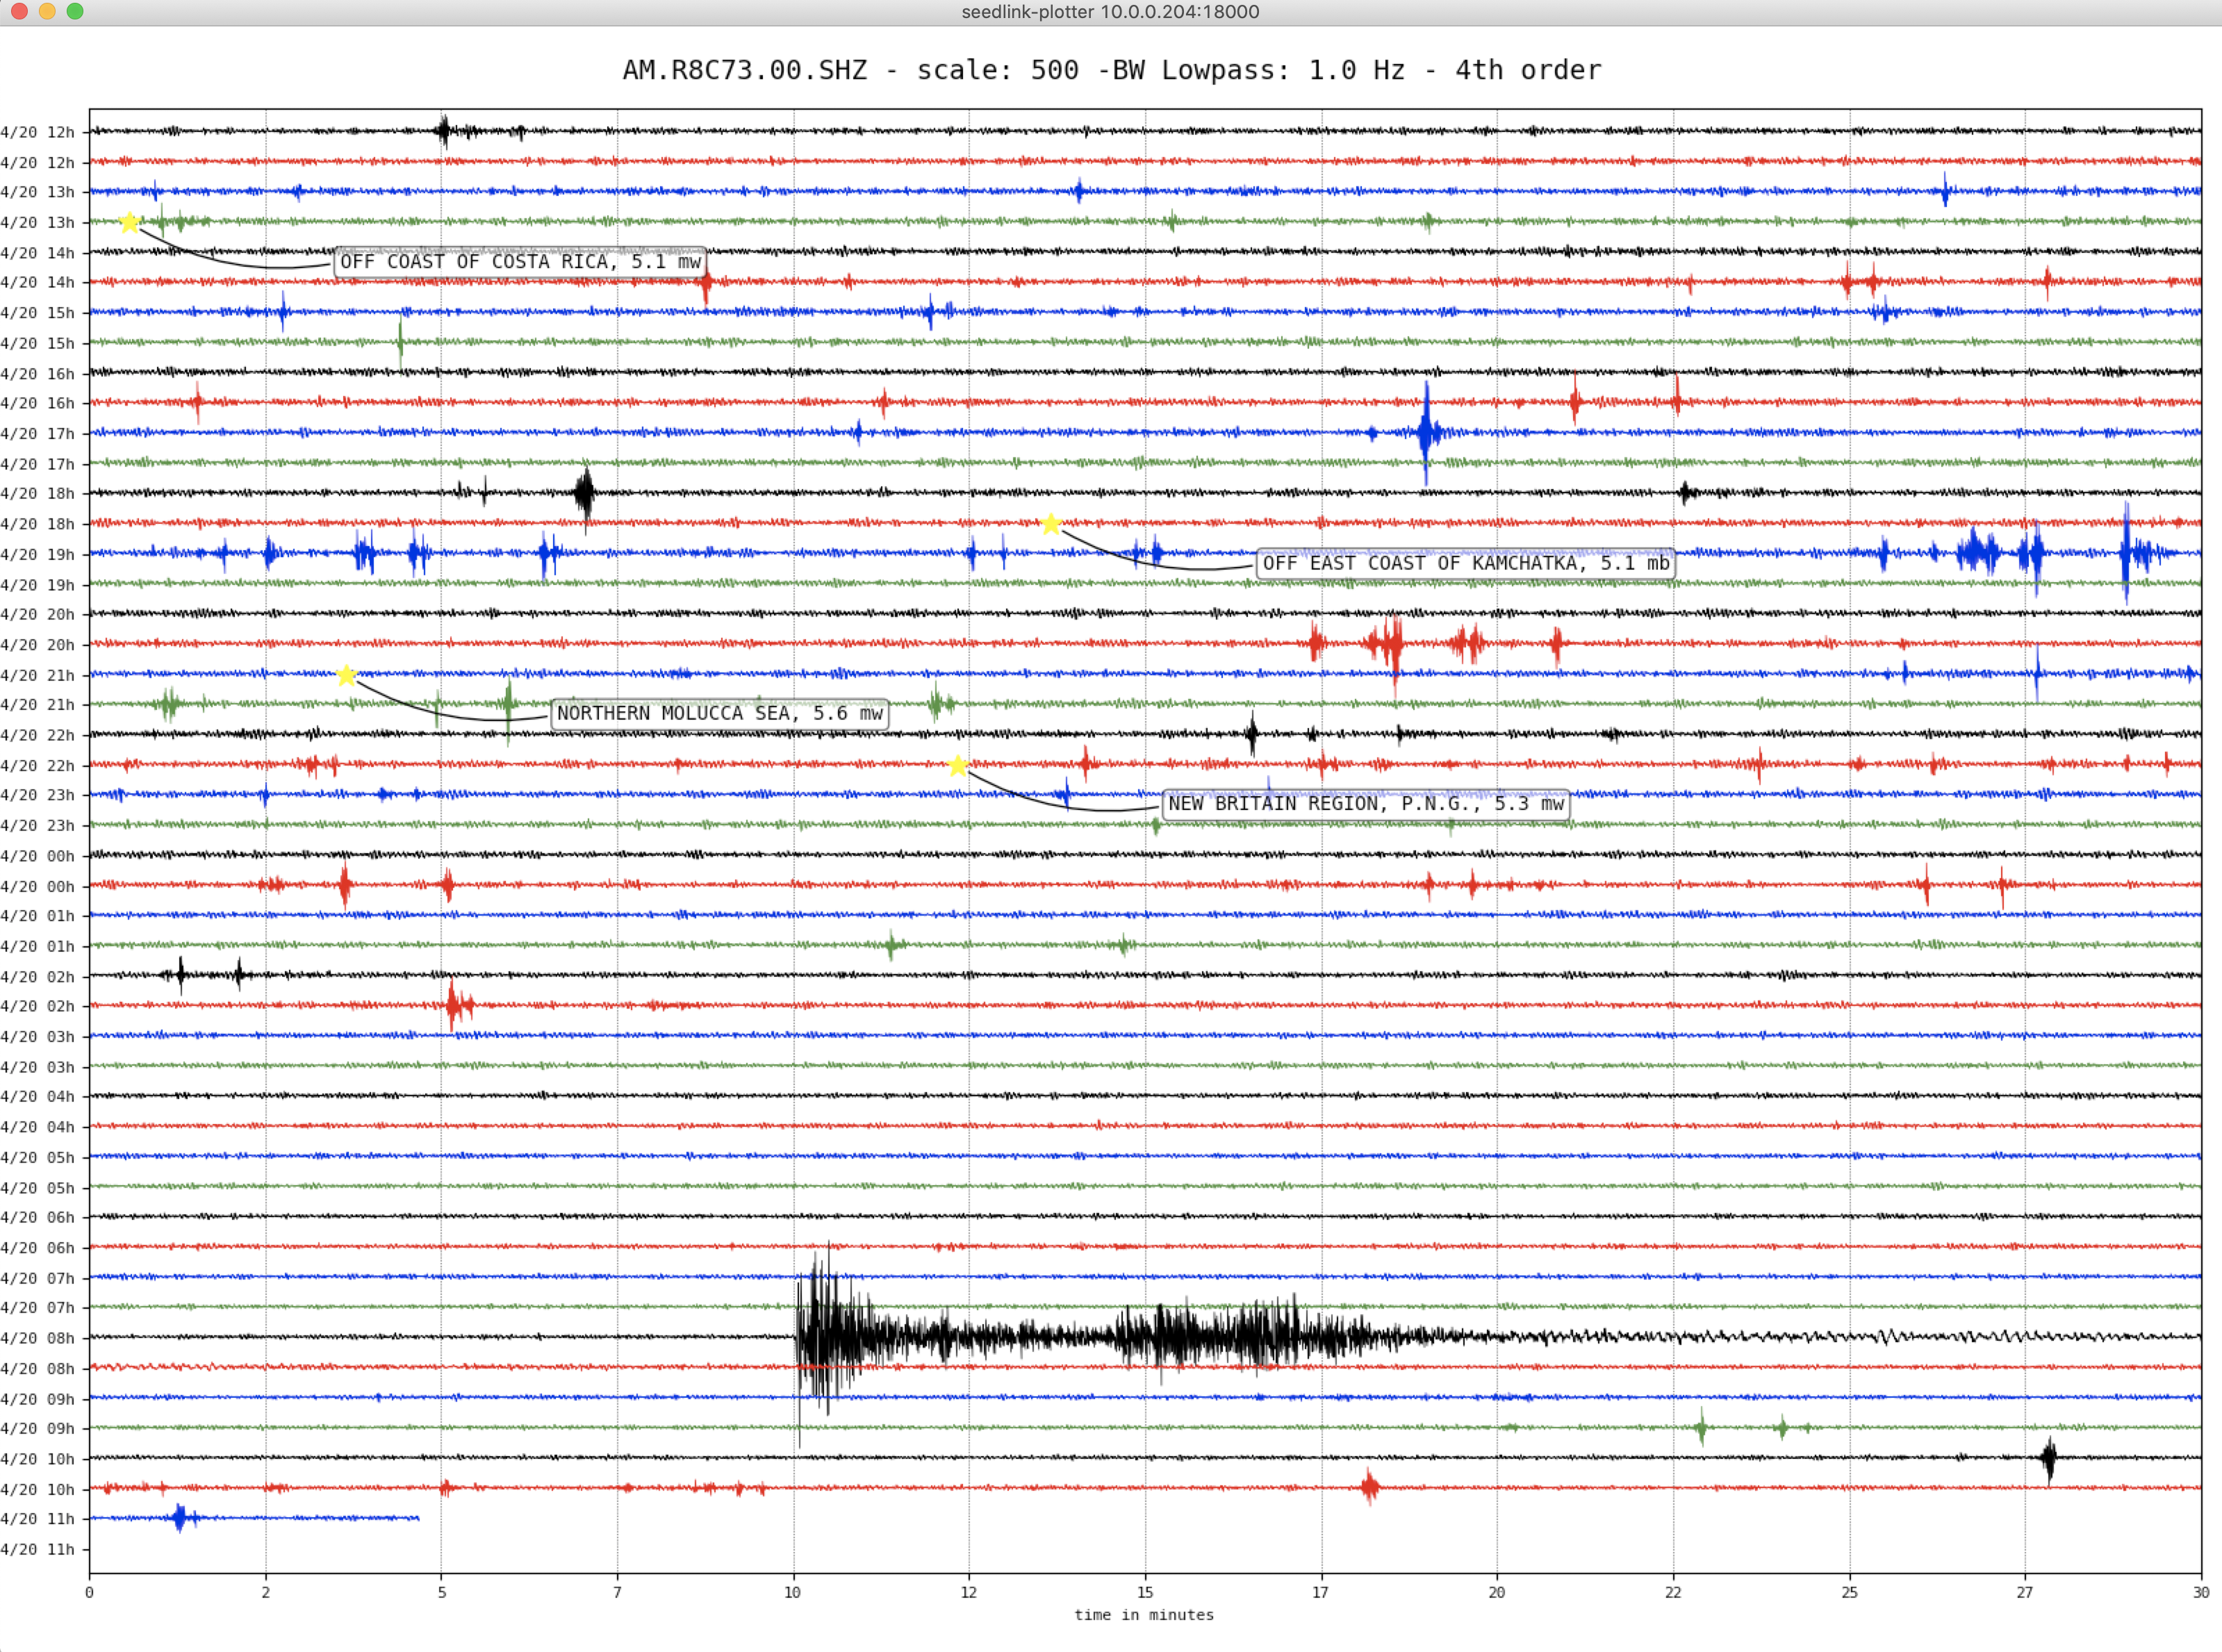
Task: Click the x-axis tick label 2
Action: (x=266, y=1592)
